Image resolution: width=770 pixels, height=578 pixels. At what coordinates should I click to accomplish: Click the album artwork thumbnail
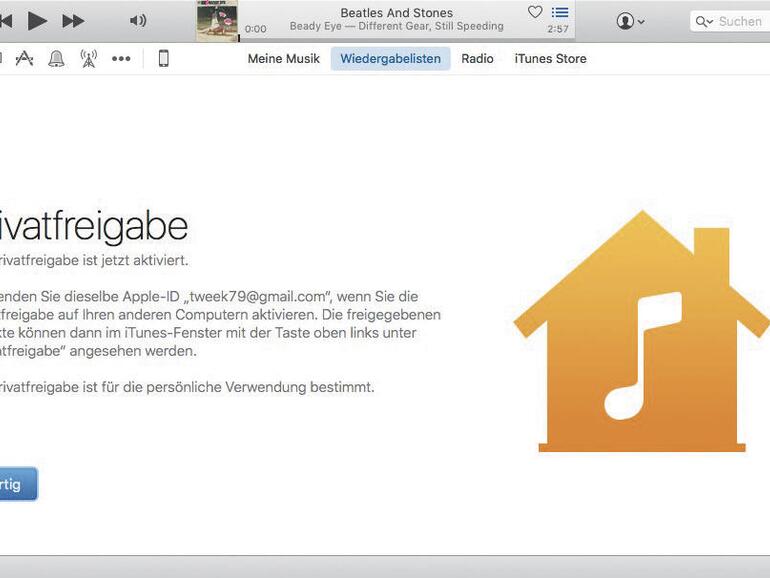(217, 21)
